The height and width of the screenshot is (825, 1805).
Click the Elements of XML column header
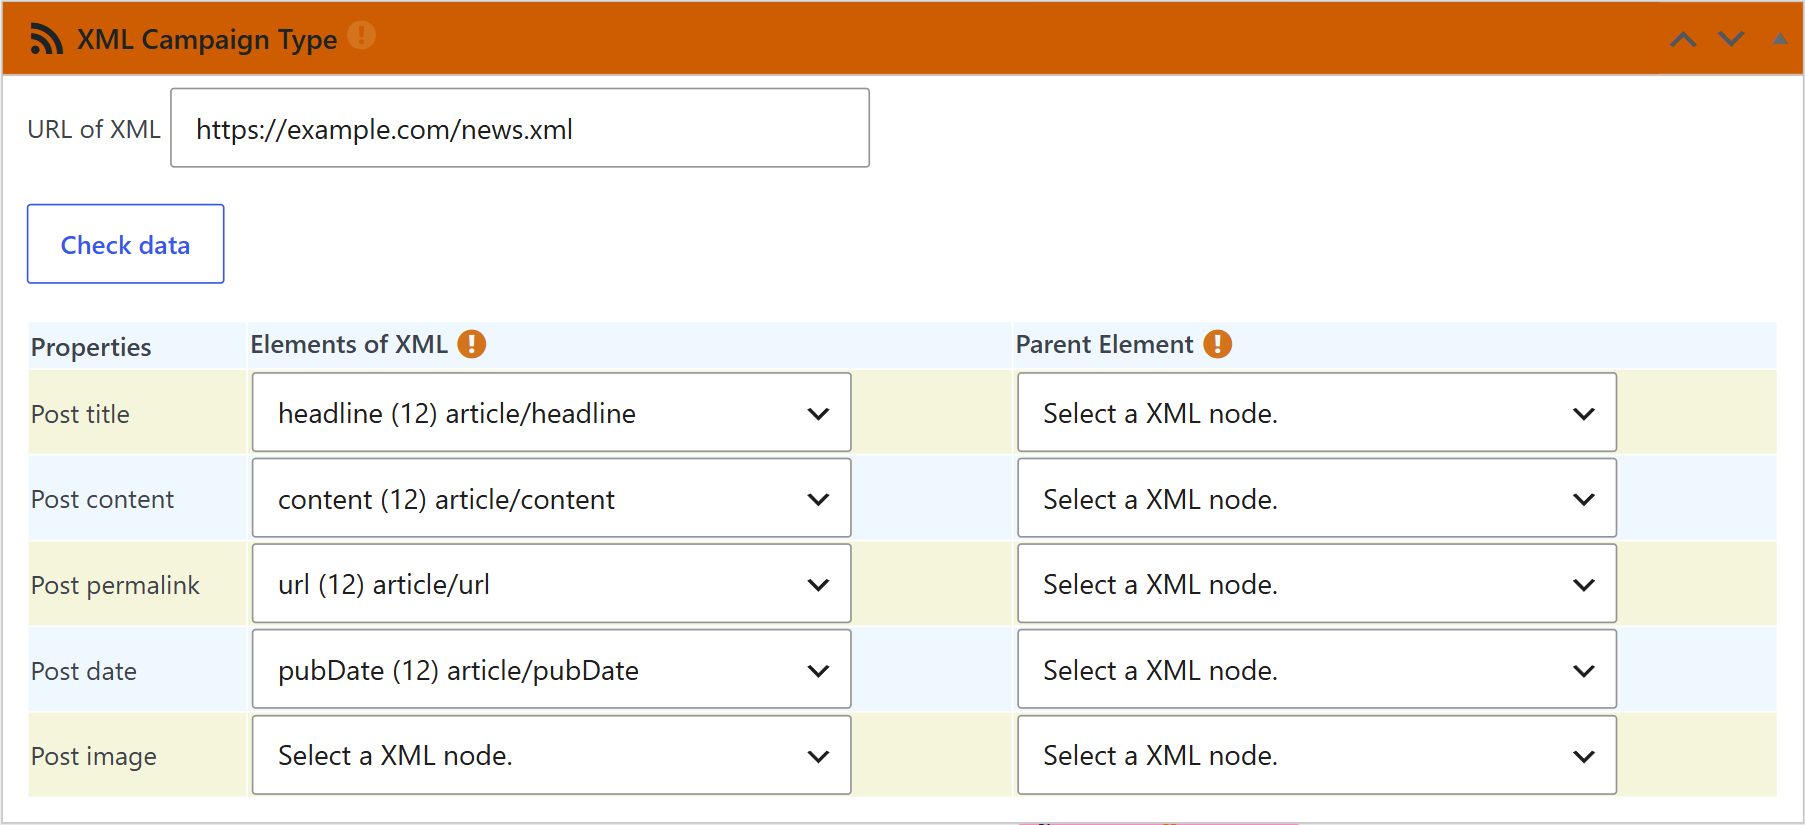(x=349, y=344)
